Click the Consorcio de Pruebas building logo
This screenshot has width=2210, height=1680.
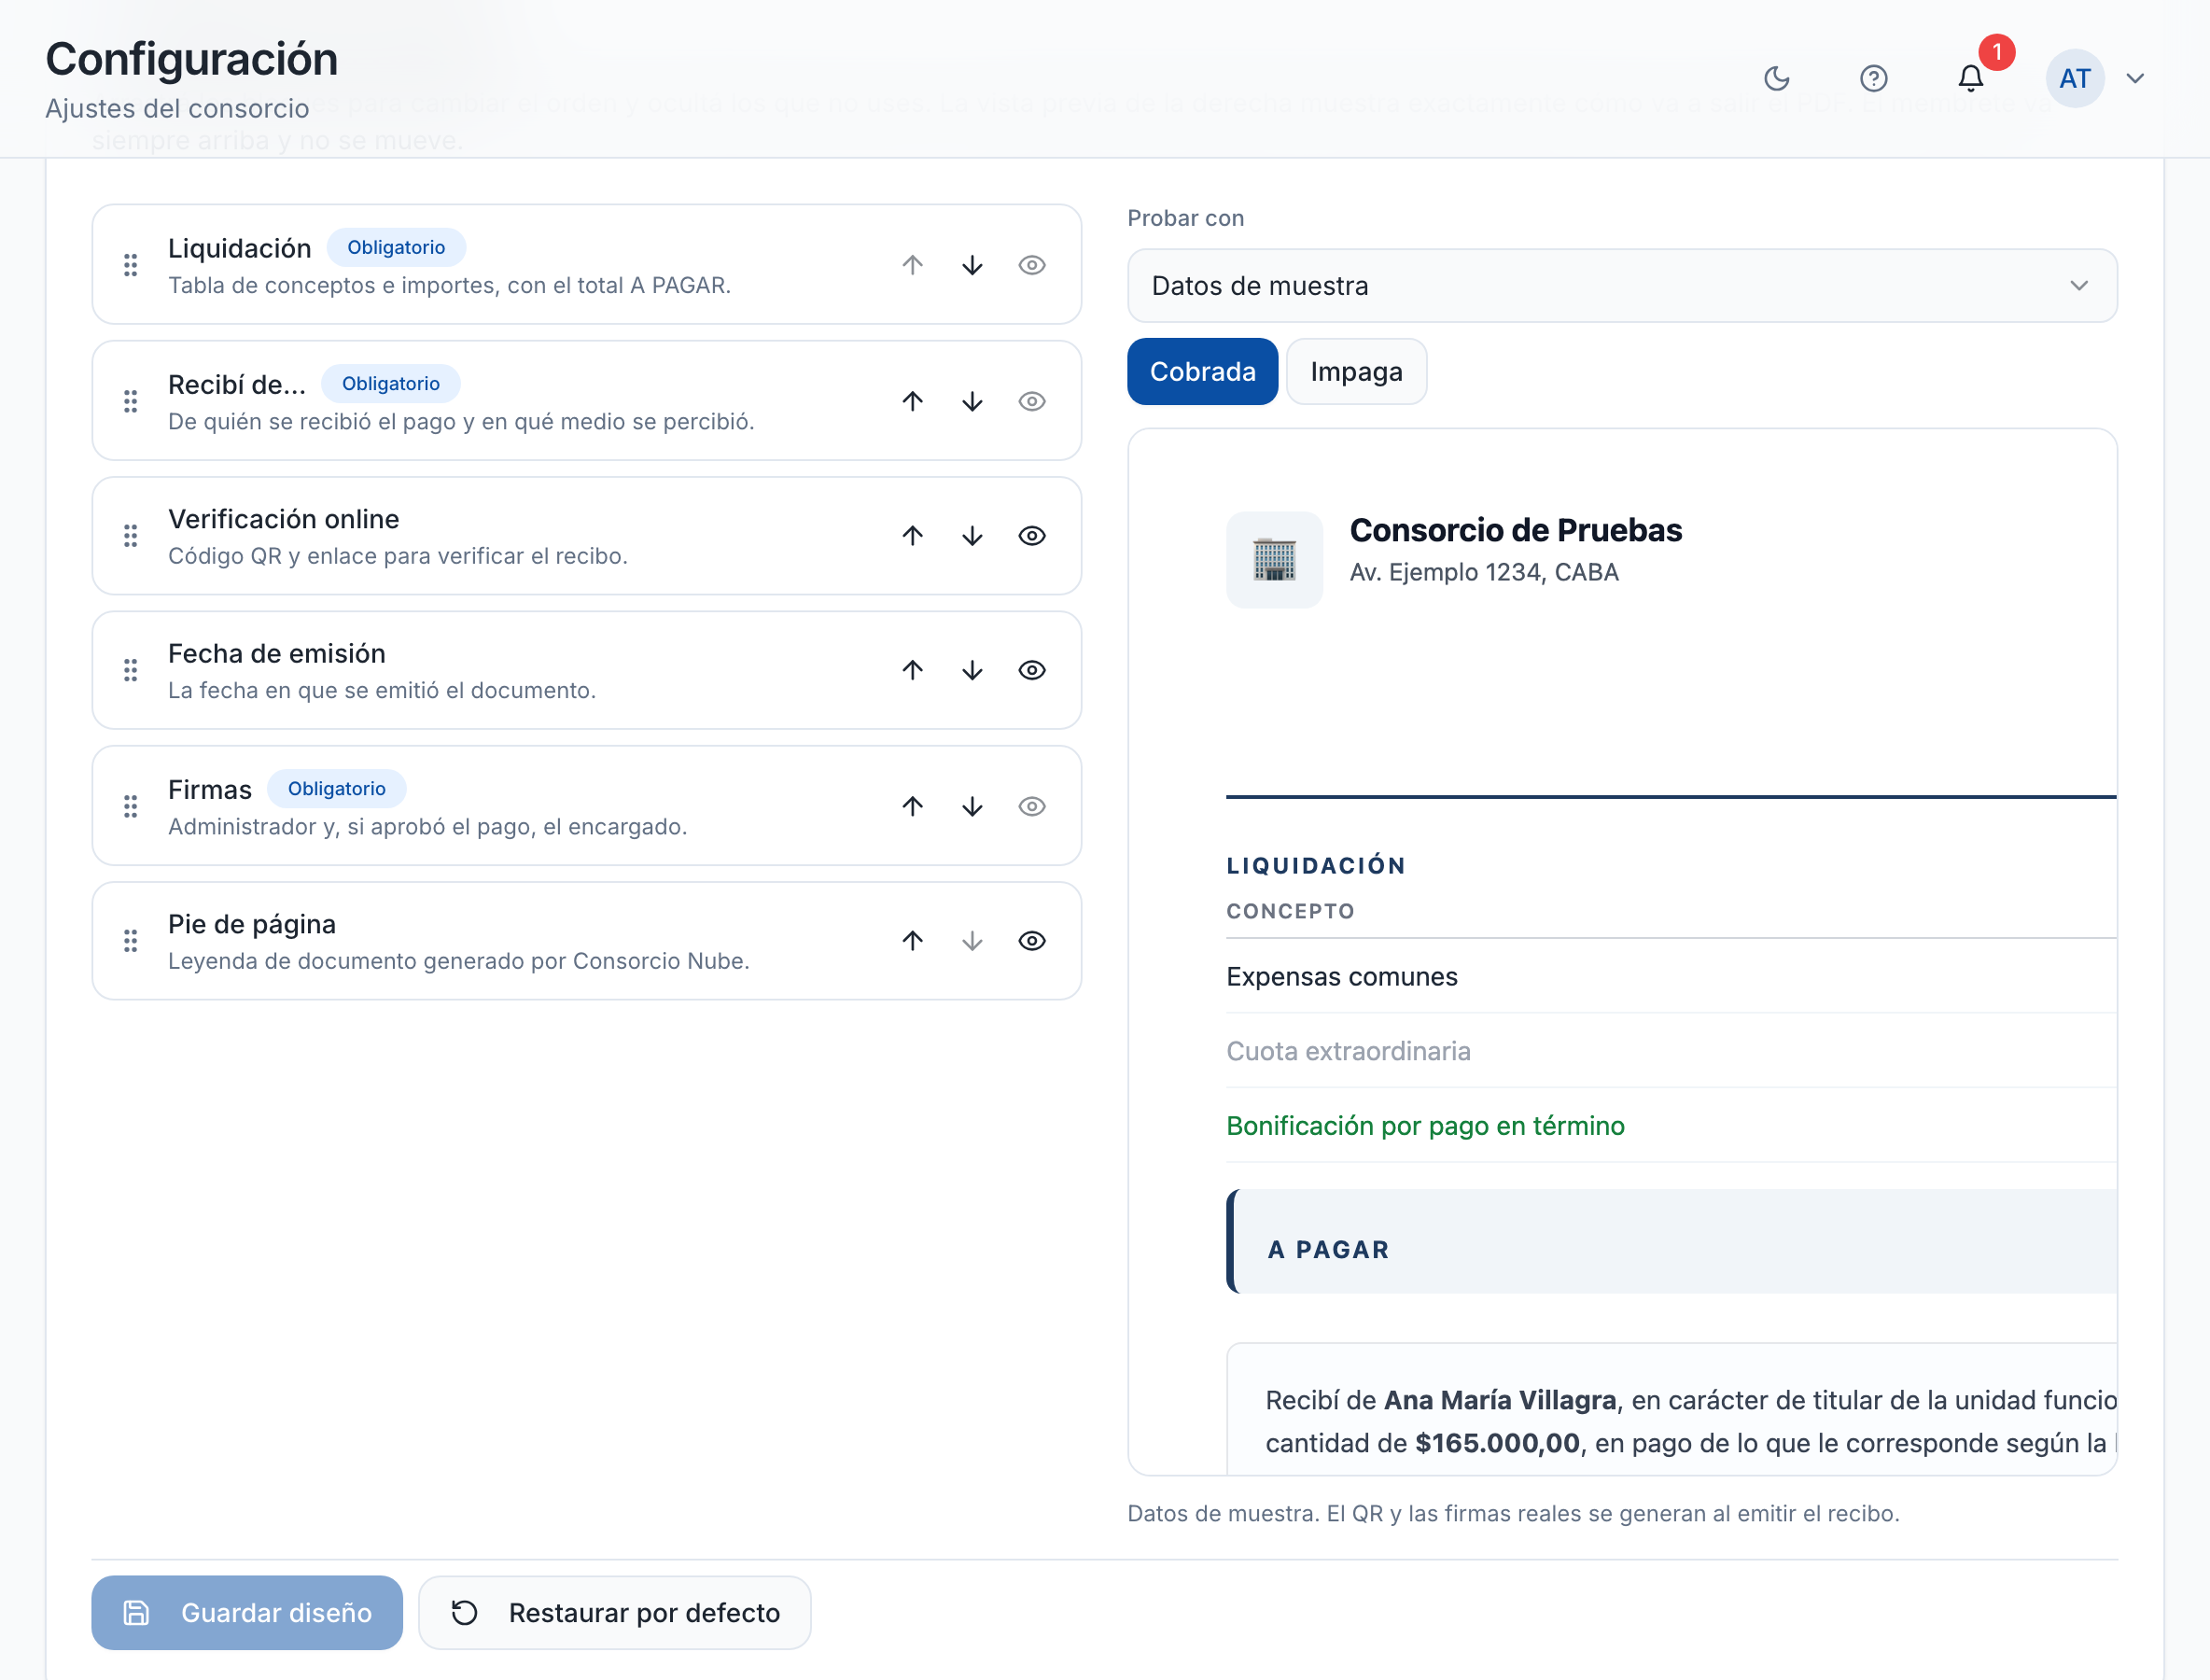[x=1274, y=559]
